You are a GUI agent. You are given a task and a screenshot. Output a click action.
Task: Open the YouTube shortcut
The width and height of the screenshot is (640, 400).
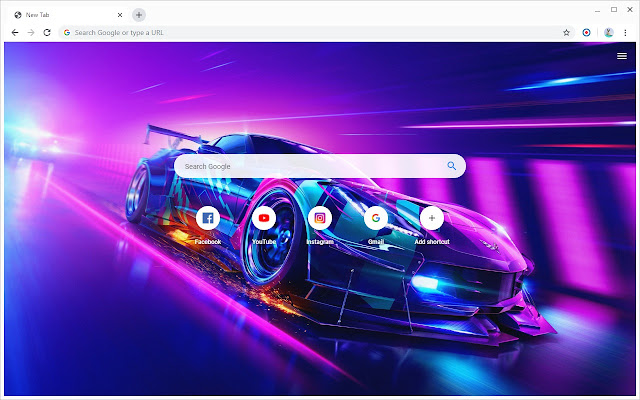click(x=264, y=218)
